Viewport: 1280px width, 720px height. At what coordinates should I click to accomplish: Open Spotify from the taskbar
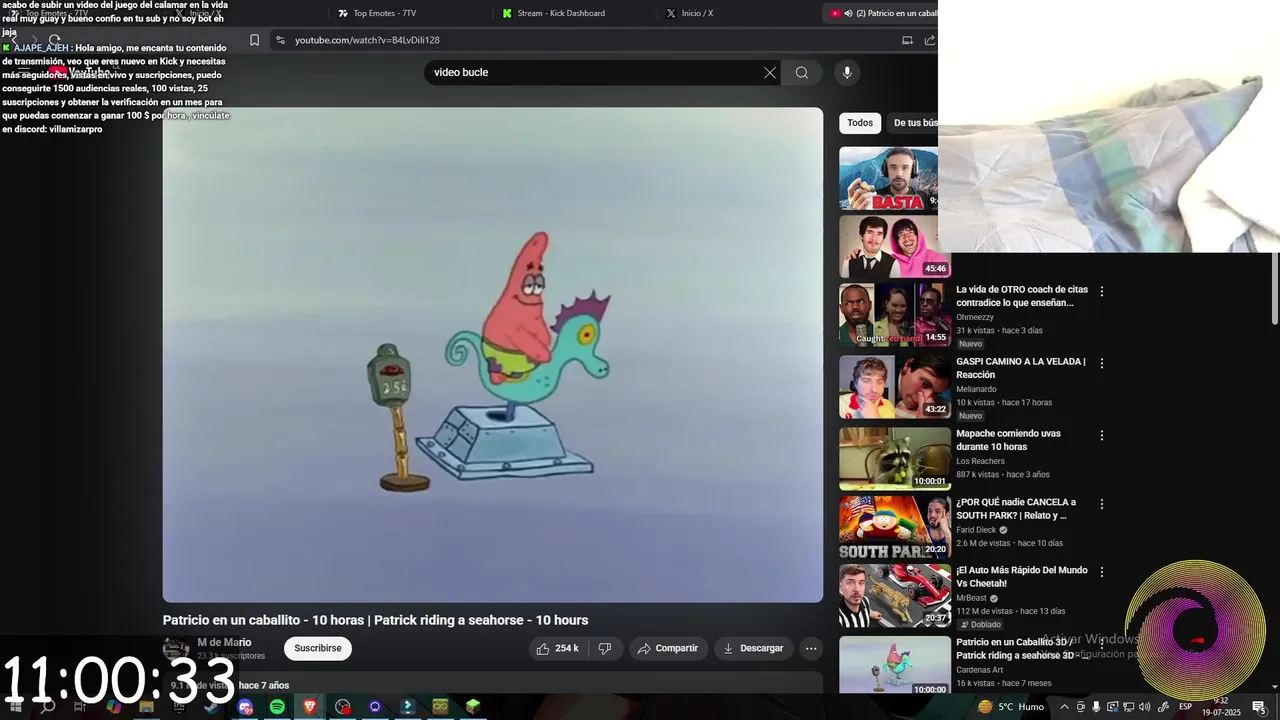(277, 707)
